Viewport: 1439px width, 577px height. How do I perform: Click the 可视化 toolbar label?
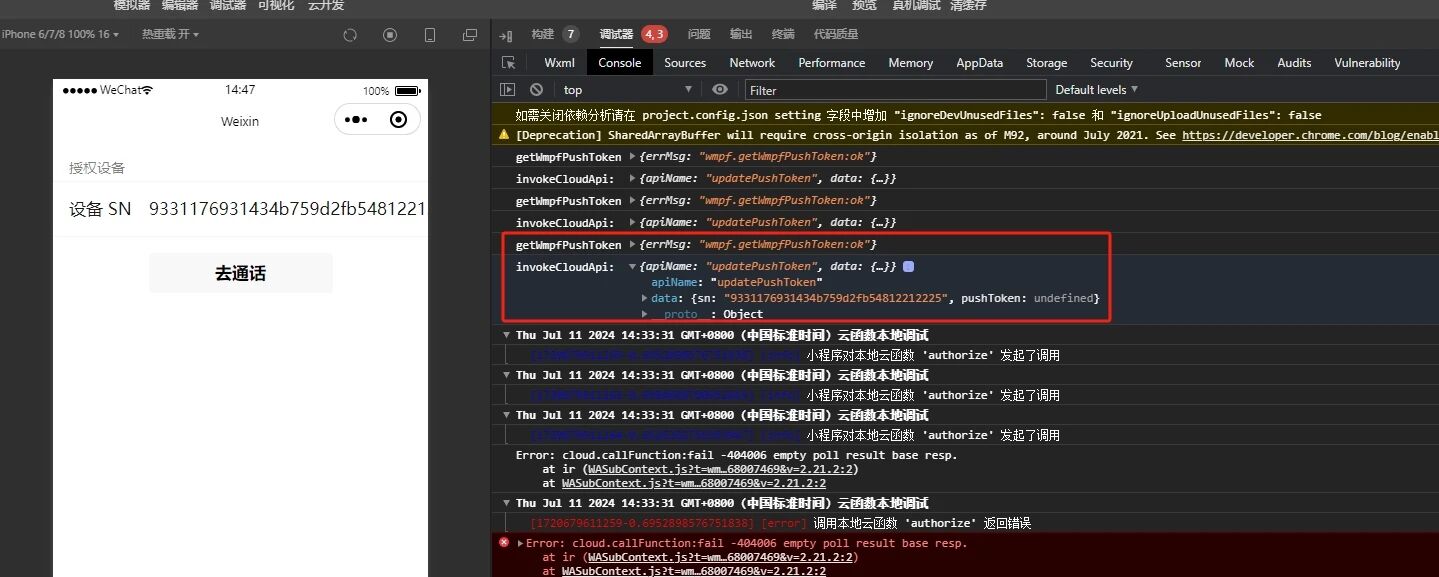276,5
